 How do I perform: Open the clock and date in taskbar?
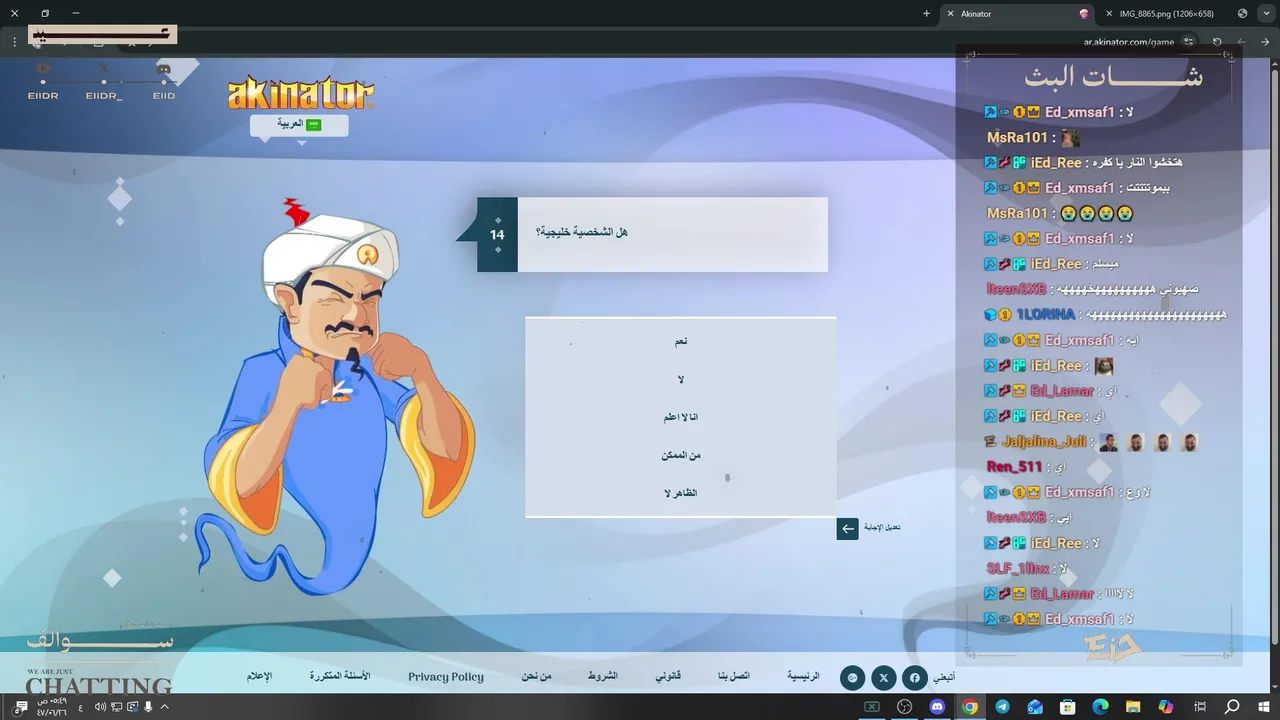51,707
